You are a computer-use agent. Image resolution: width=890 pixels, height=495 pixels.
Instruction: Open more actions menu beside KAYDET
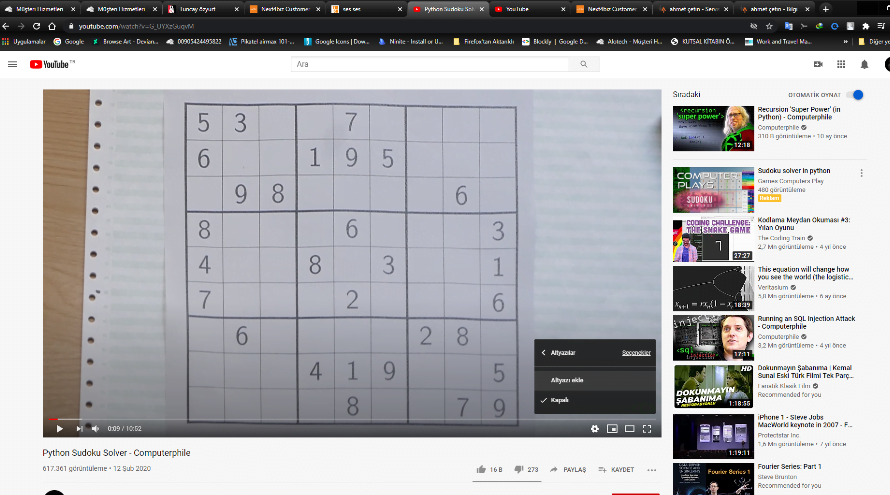coord(652,469)
